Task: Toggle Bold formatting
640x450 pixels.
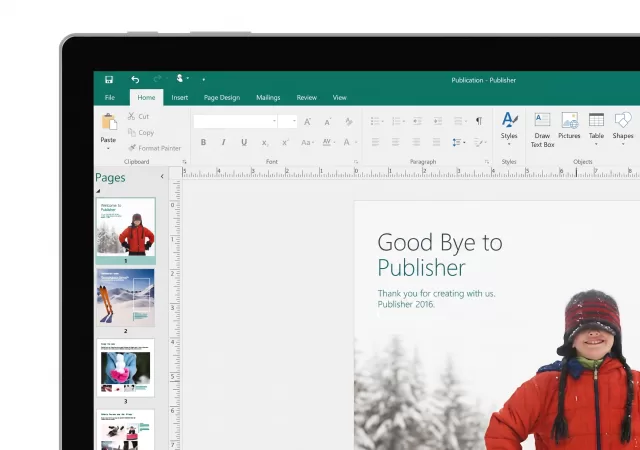Action: tap(203, 142)
